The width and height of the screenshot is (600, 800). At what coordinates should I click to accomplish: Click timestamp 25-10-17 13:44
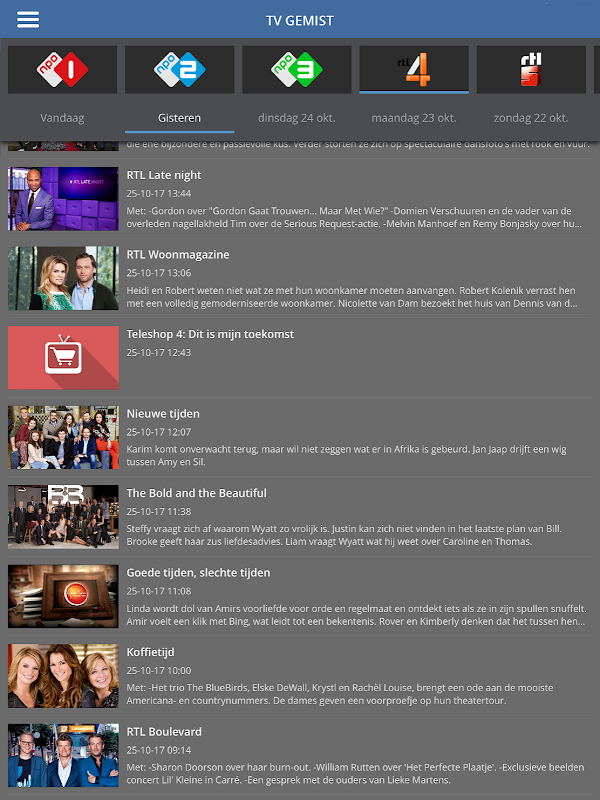click(159, 193)
